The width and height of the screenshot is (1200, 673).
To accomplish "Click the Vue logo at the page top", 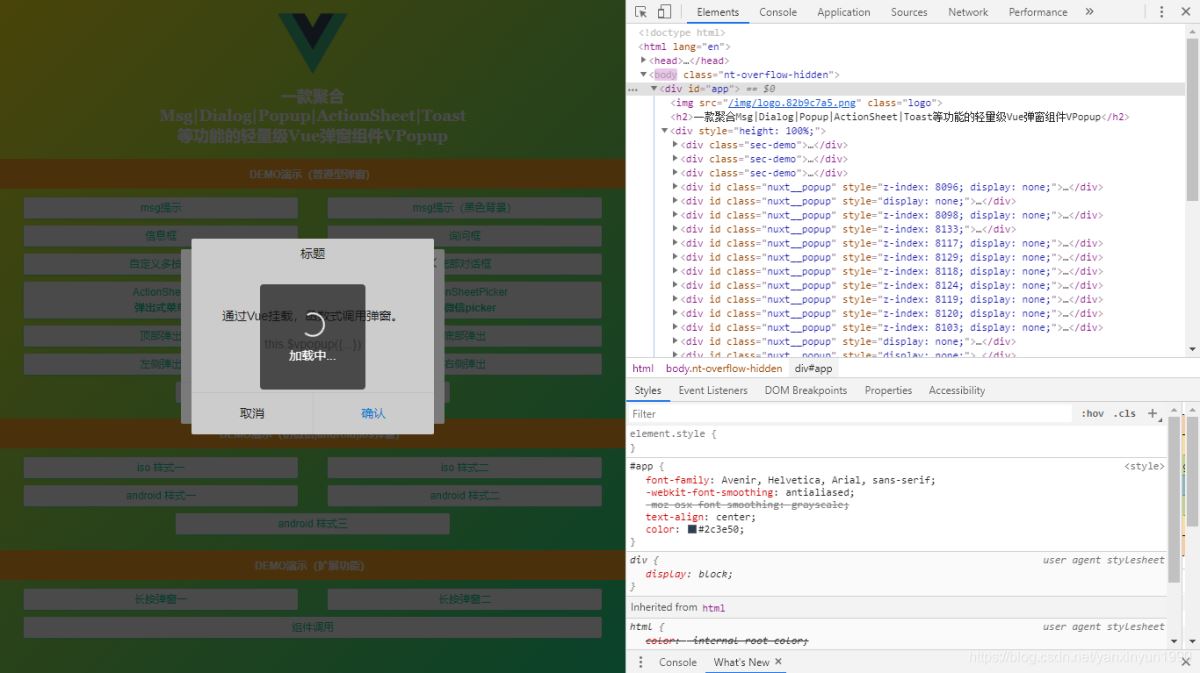I will click(314, 42).
